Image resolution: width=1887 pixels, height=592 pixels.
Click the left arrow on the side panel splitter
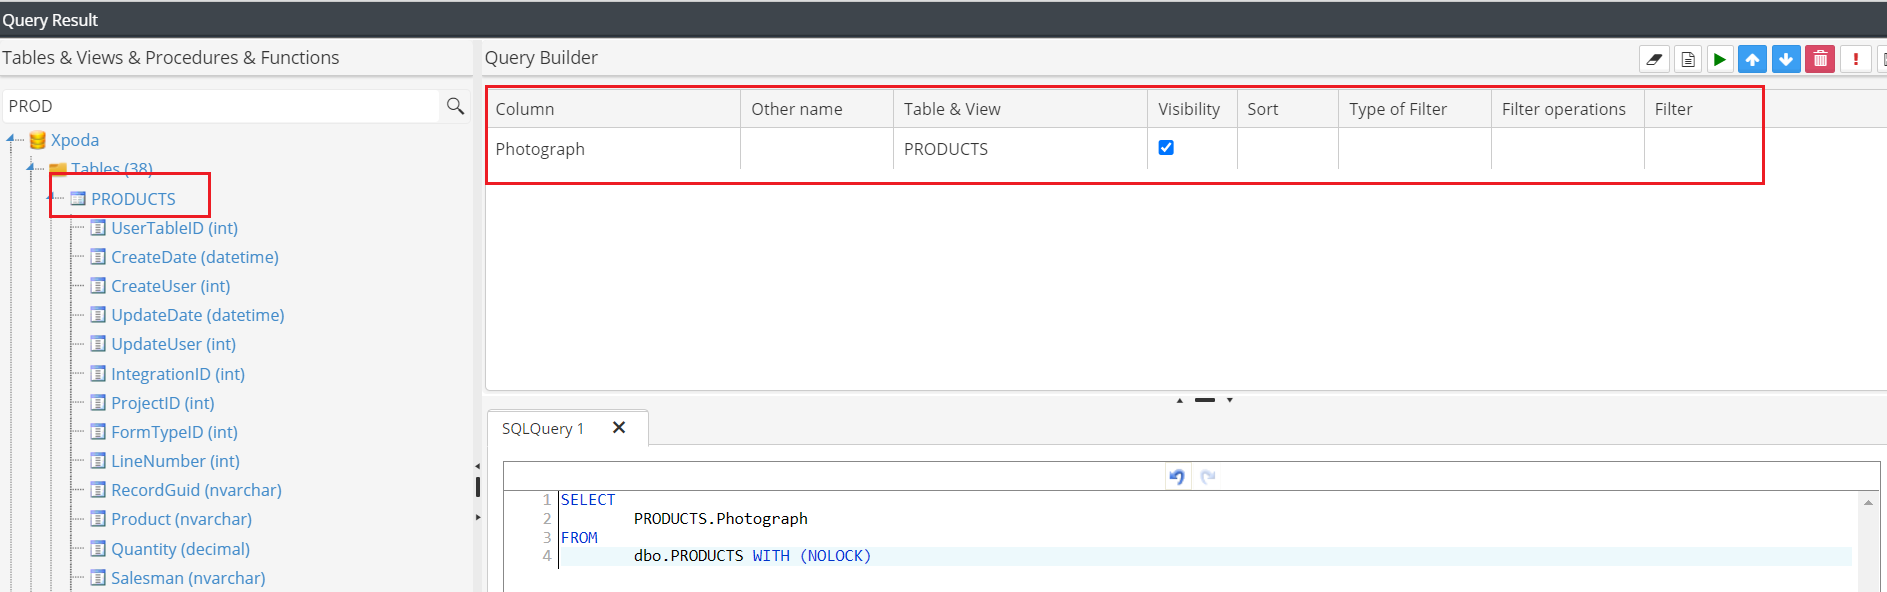477,466
